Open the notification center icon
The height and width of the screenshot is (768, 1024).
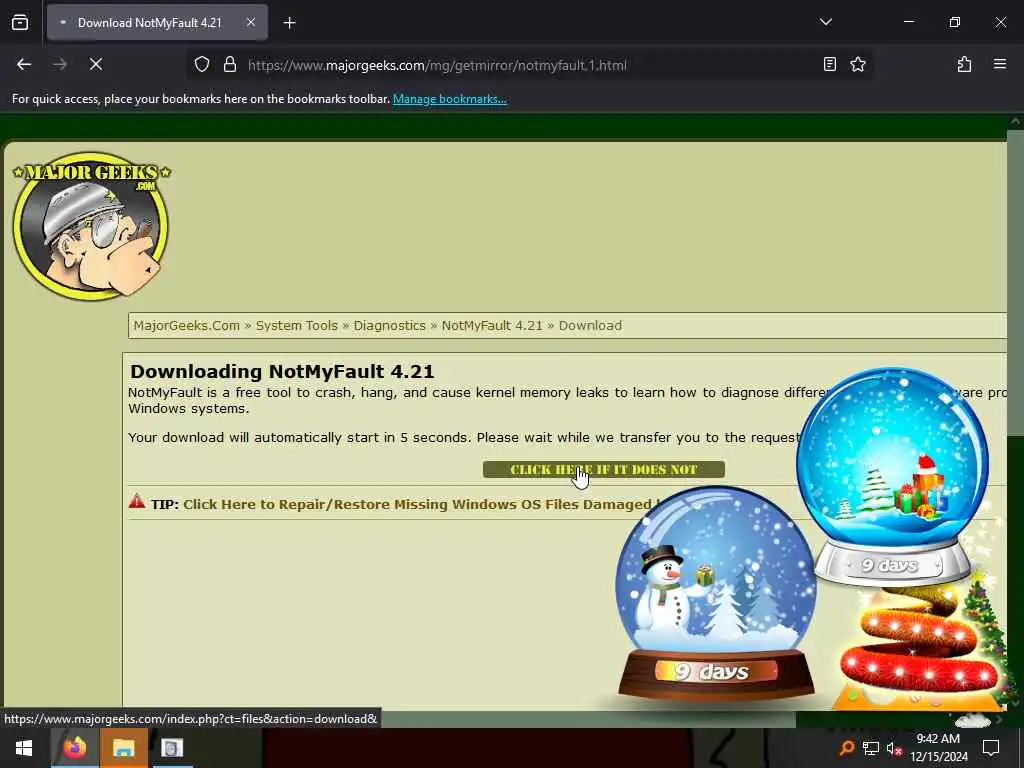[x=991, y=748]
